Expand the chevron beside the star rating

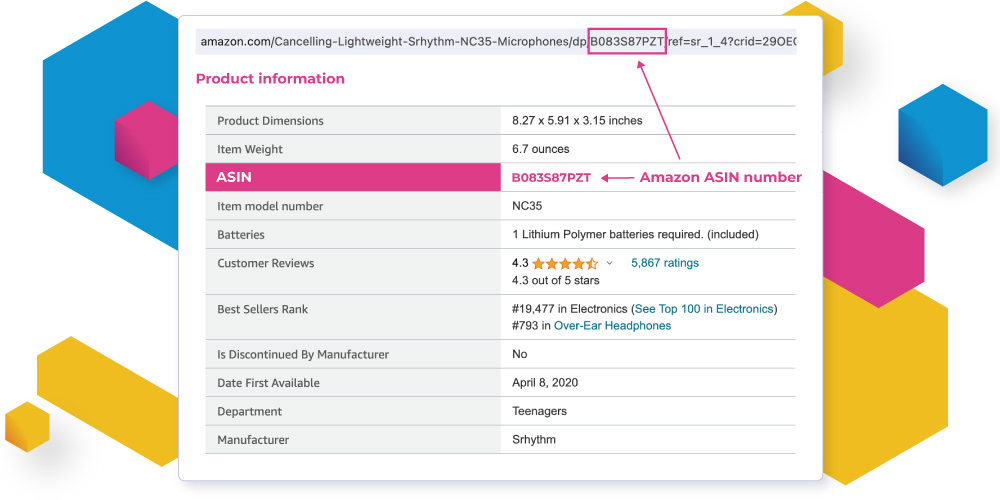(x=610, y=264)
